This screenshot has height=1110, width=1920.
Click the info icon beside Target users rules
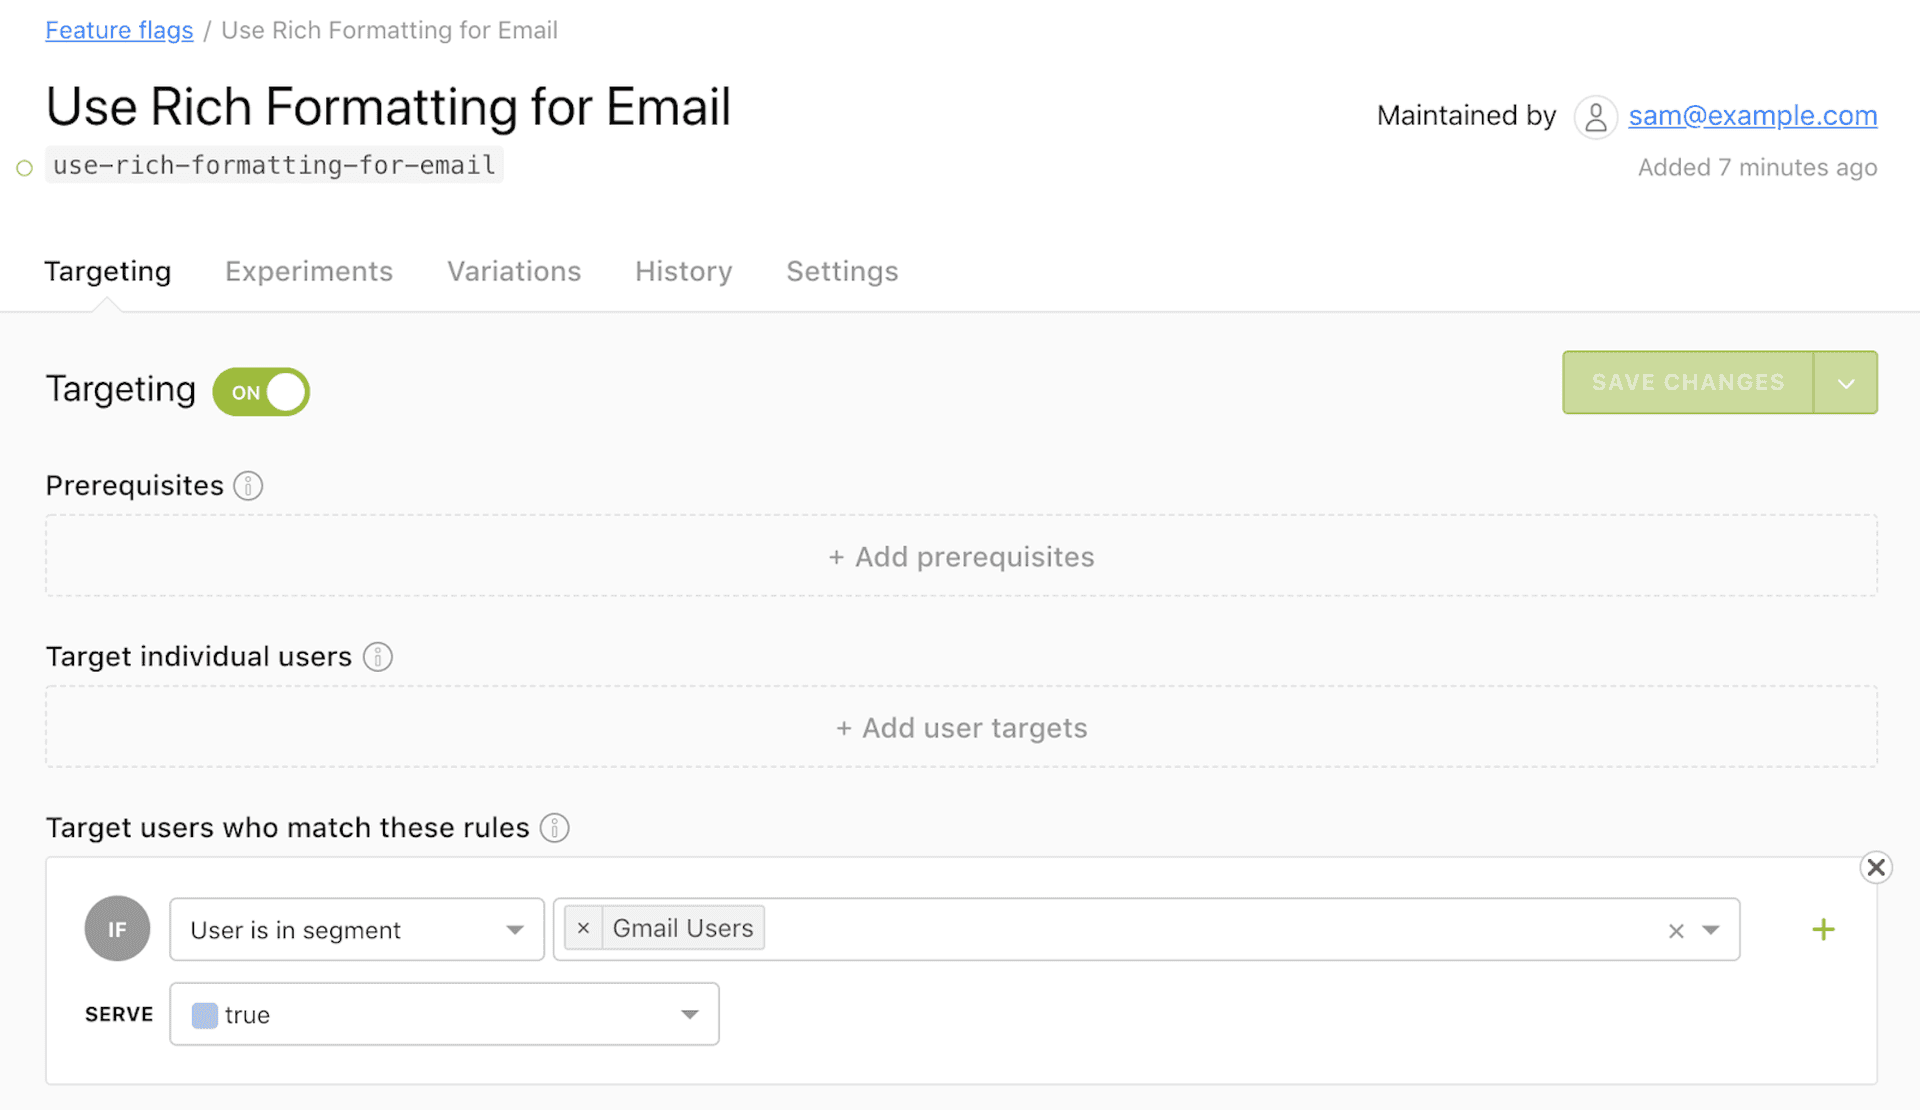[554, 828]
